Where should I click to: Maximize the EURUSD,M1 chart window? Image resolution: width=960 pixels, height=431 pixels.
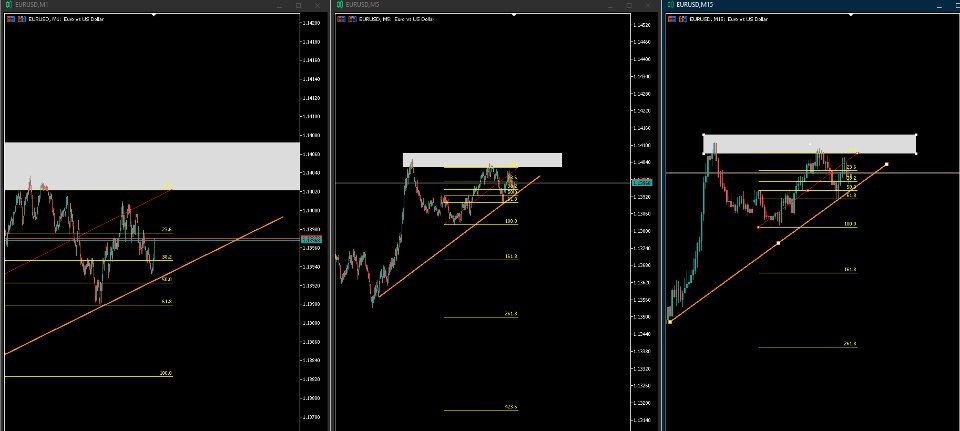point(298,6)
